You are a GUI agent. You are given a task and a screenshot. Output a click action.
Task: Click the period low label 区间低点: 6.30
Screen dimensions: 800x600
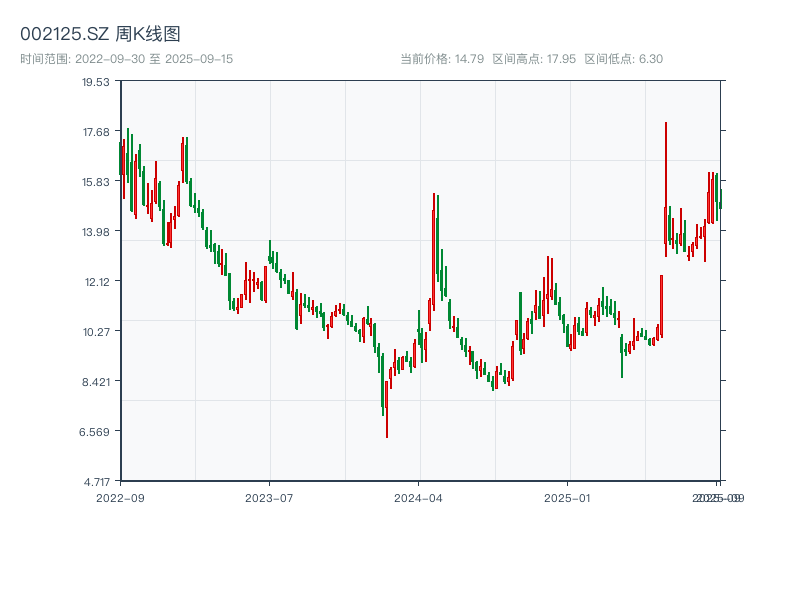(x=623, y=59)
